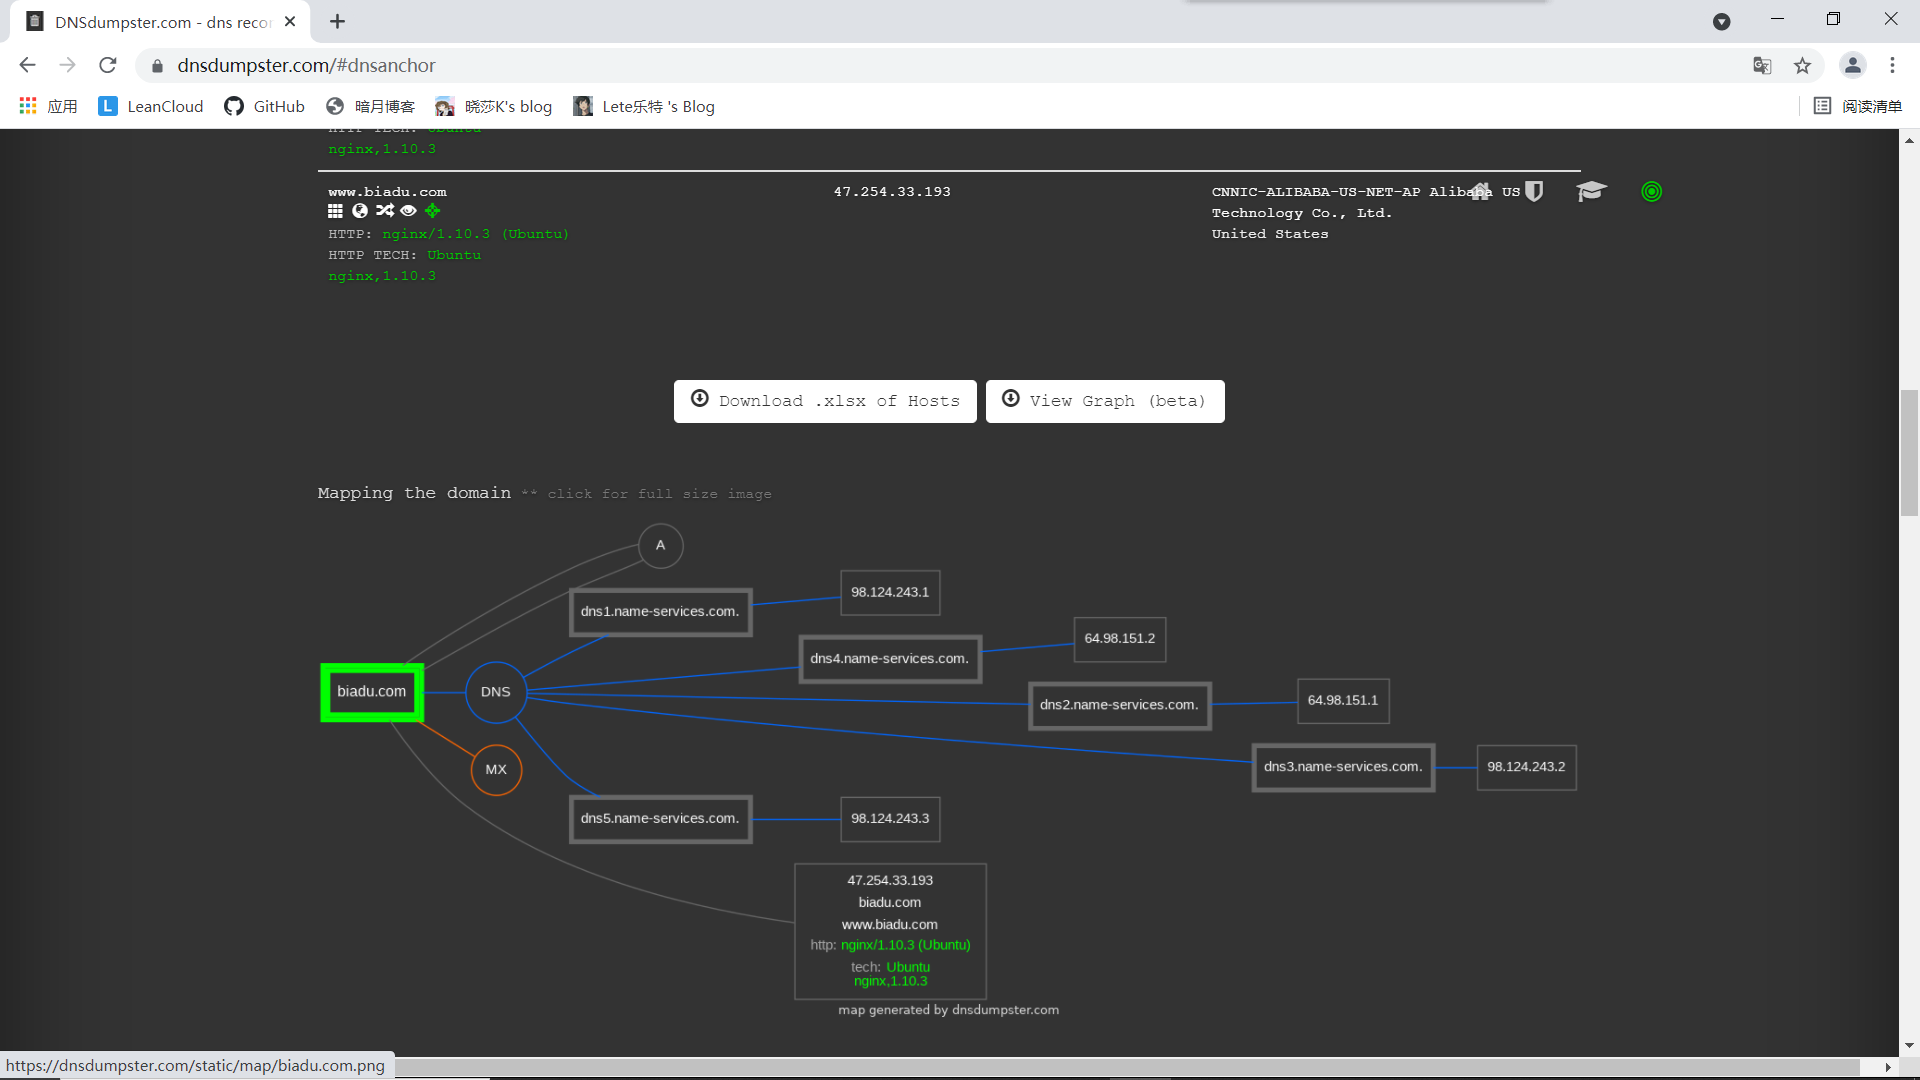Image resolution: width=1920 pixels, height=1080 pixels.
Task: Click the vertical scrollbar thumb
Action: pos(1909,452)
